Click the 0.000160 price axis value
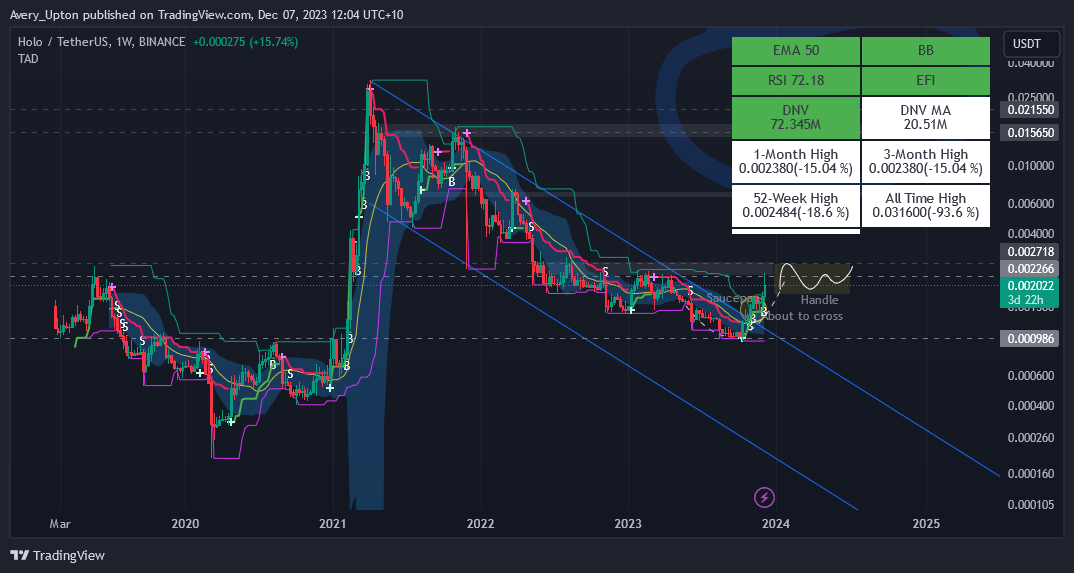The image size is (1074, 573). coord(1029,473)
